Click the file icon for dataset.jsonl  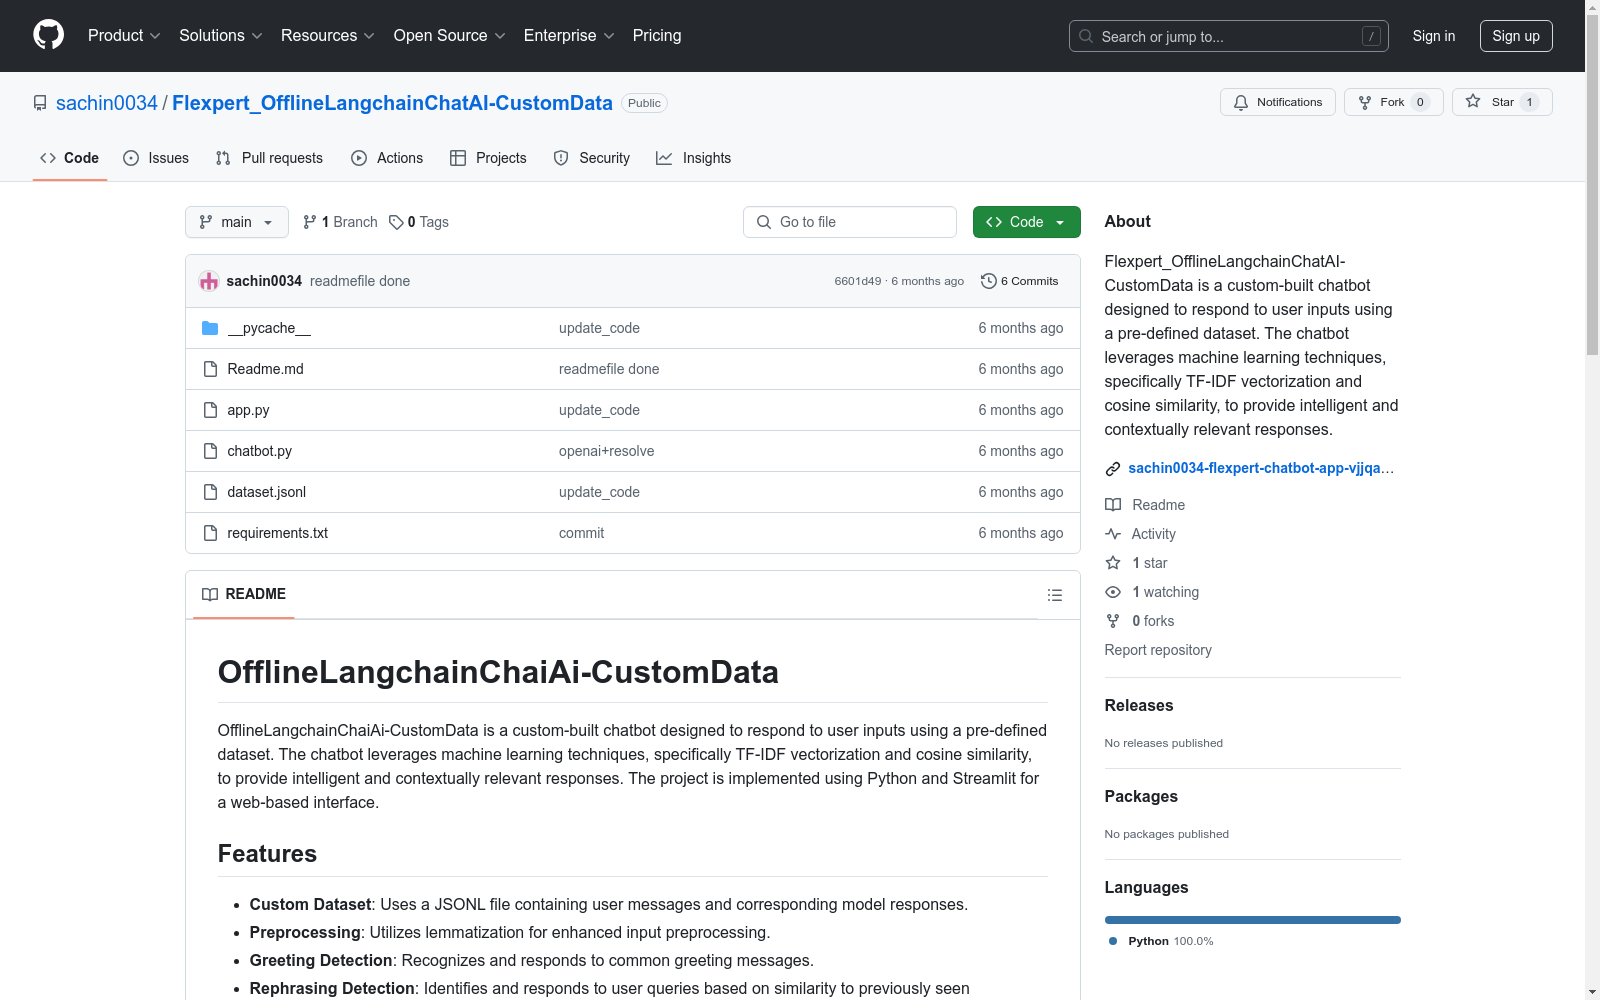tap(210, 492)
